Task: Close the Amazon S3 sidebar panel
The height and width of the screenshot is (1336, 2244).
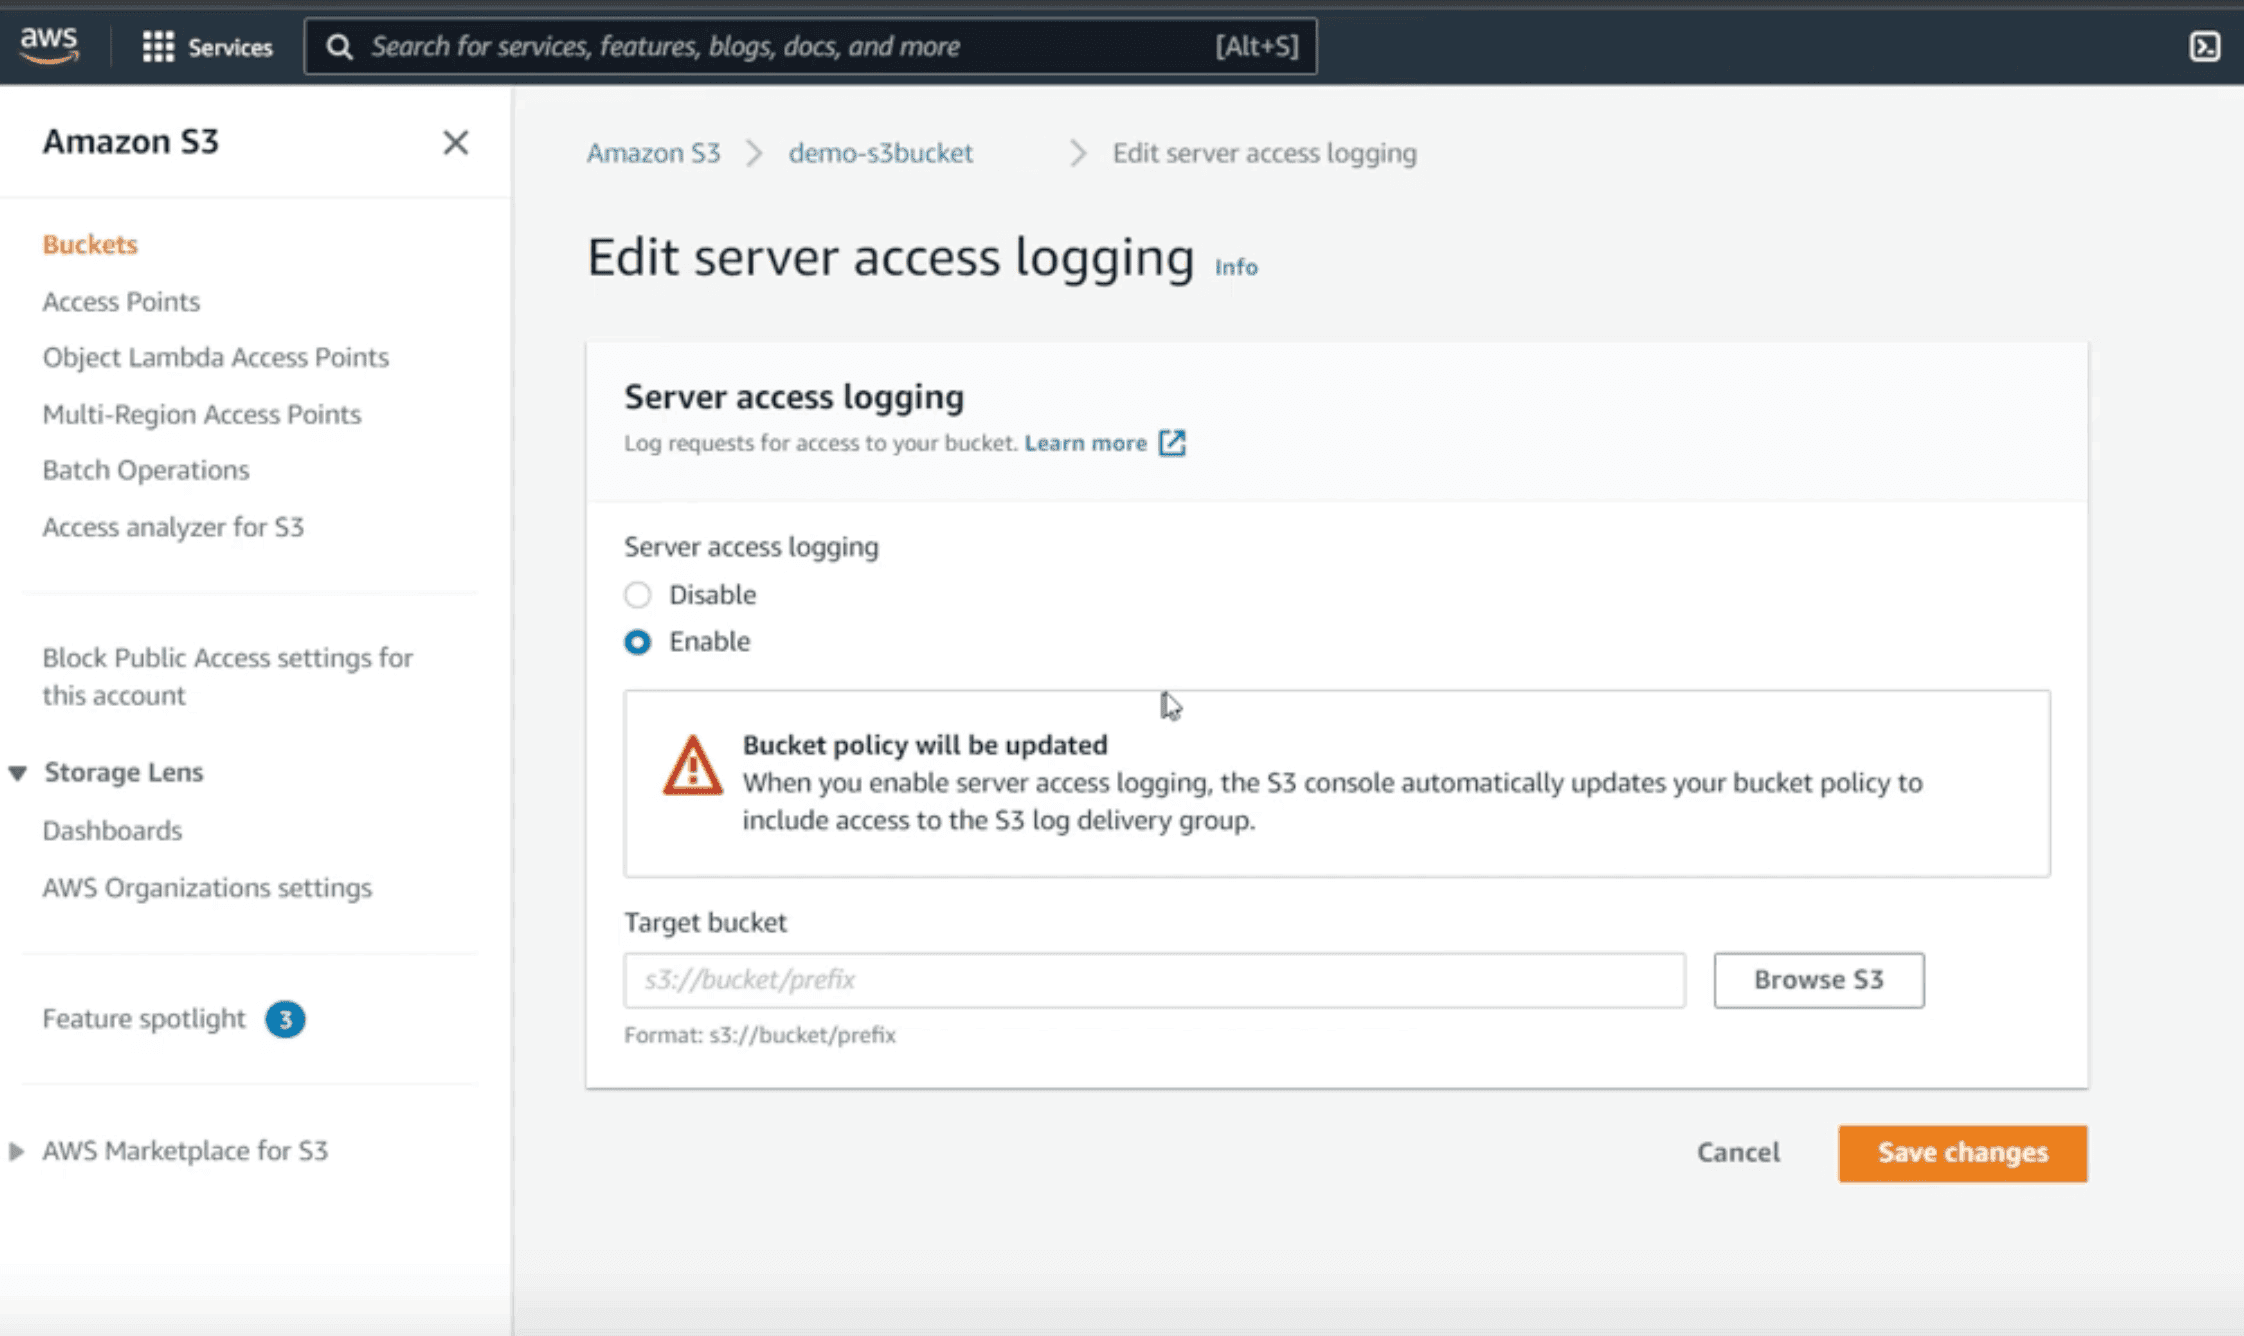Action: point(455,143)
